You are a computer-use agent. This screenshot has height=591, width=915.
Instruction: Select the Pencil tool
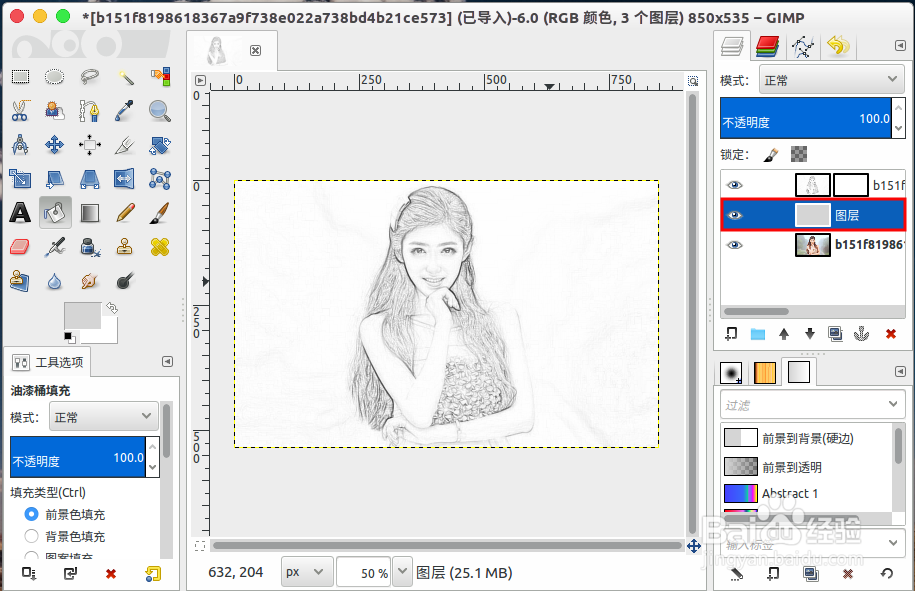click(125, 213)
